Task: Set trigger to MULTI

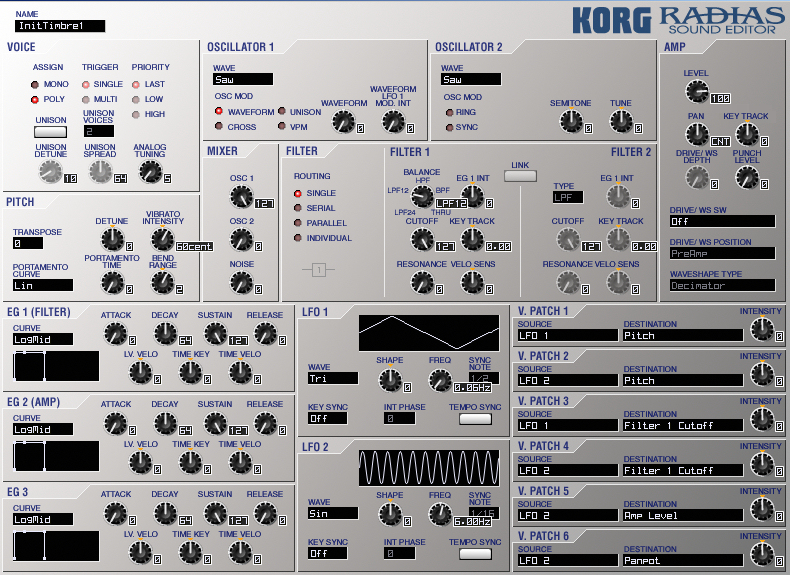Action: coord(86,100)
